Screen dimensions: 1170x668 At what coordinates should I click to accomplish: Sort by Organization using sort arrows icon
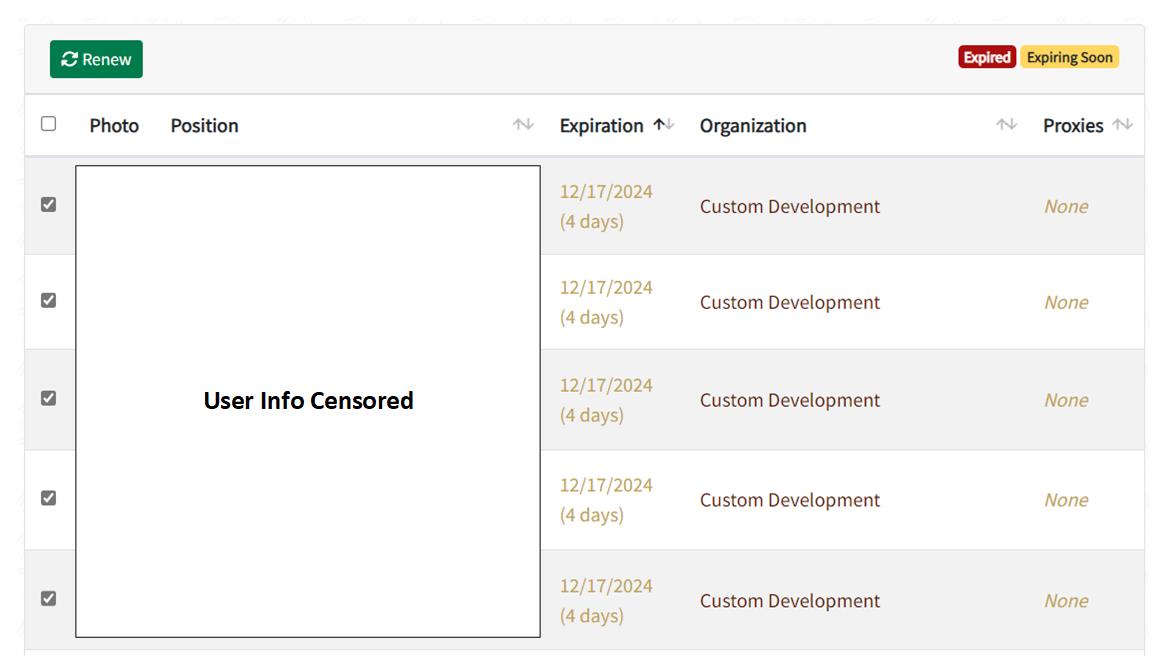point(1006,125)
